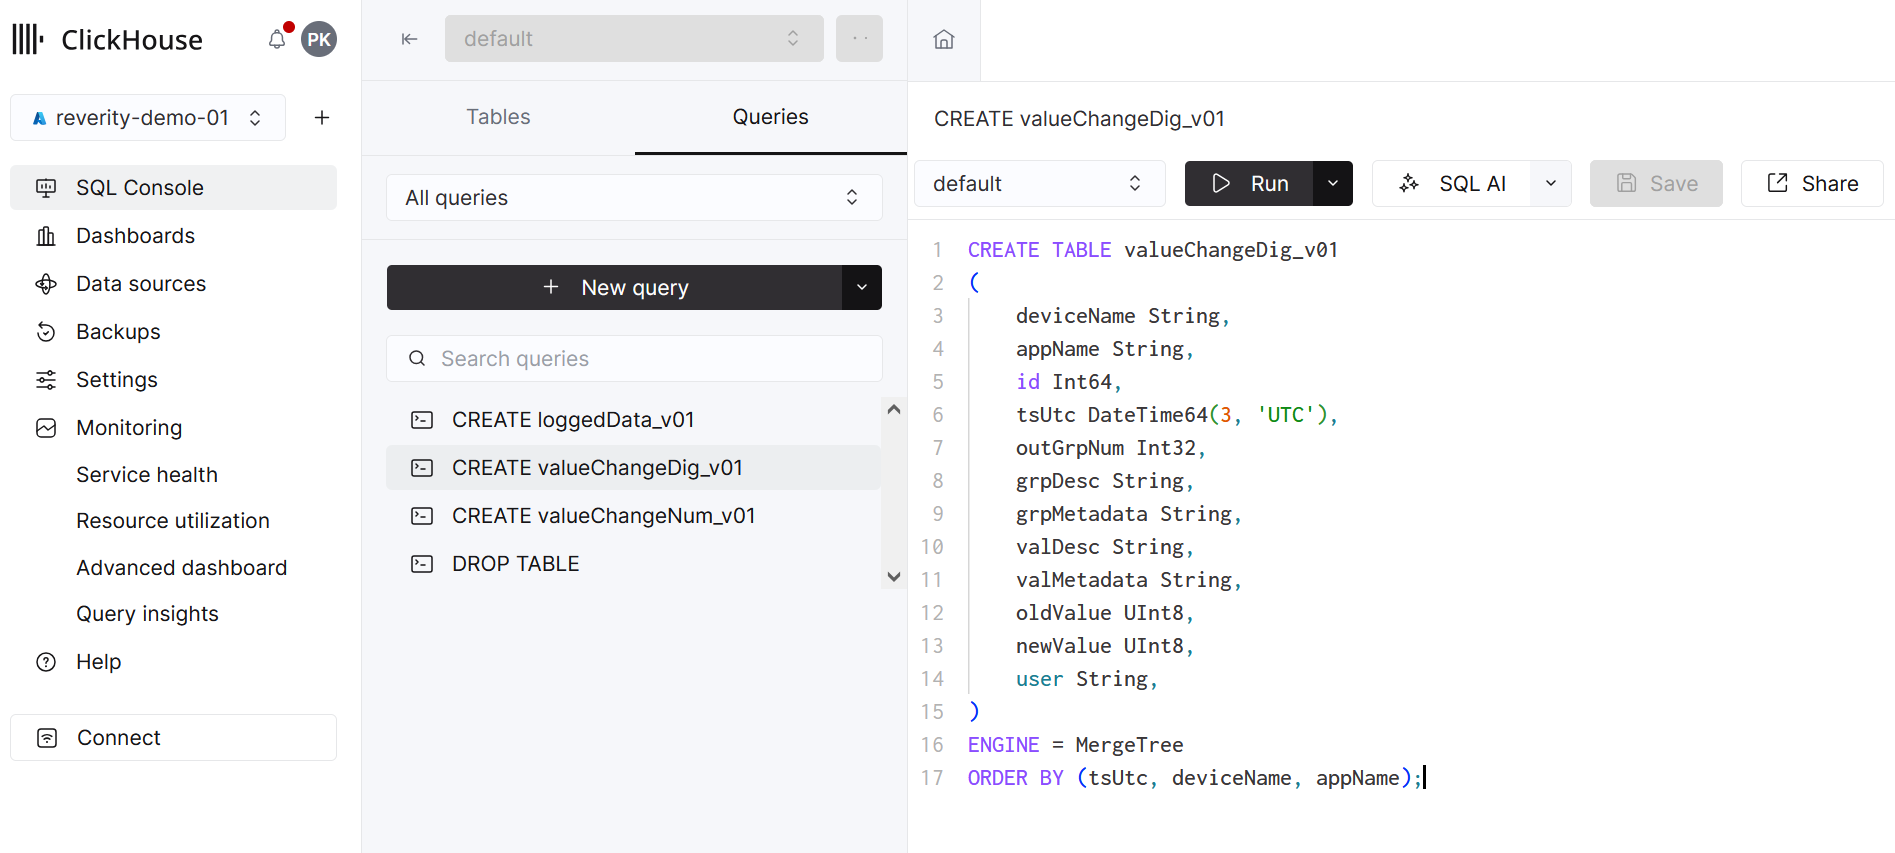Expand the SQL AI options arrow

(1551, 183)
